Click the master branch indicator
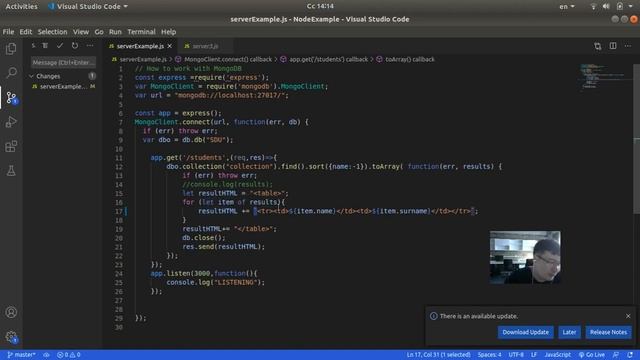Image resolution: width=640 pixels, height=360 pixels. pos(21,355)
